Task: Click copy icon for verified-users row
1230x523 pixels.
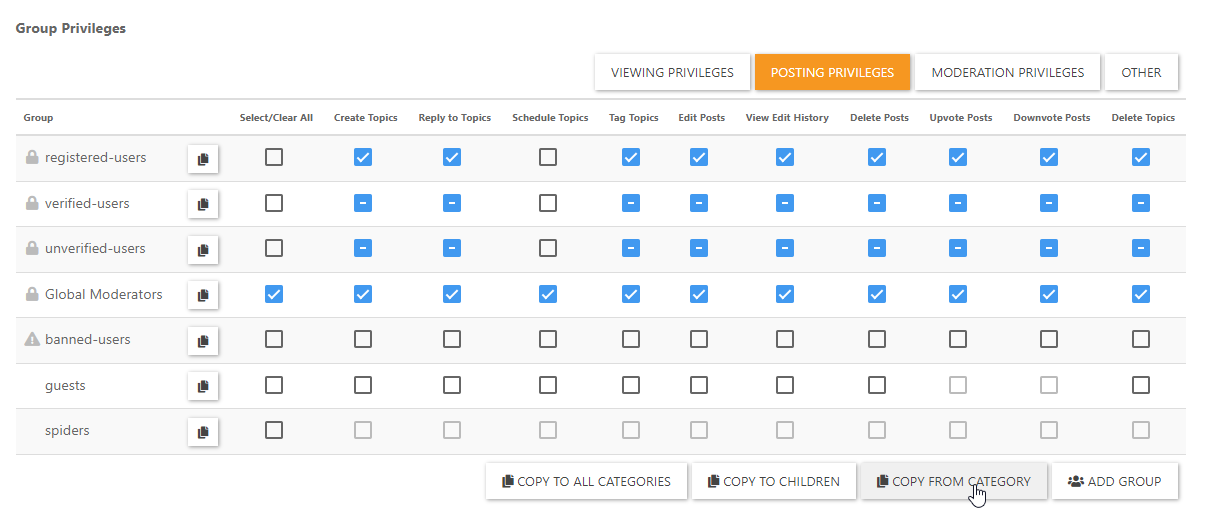Action: [203, 204]
